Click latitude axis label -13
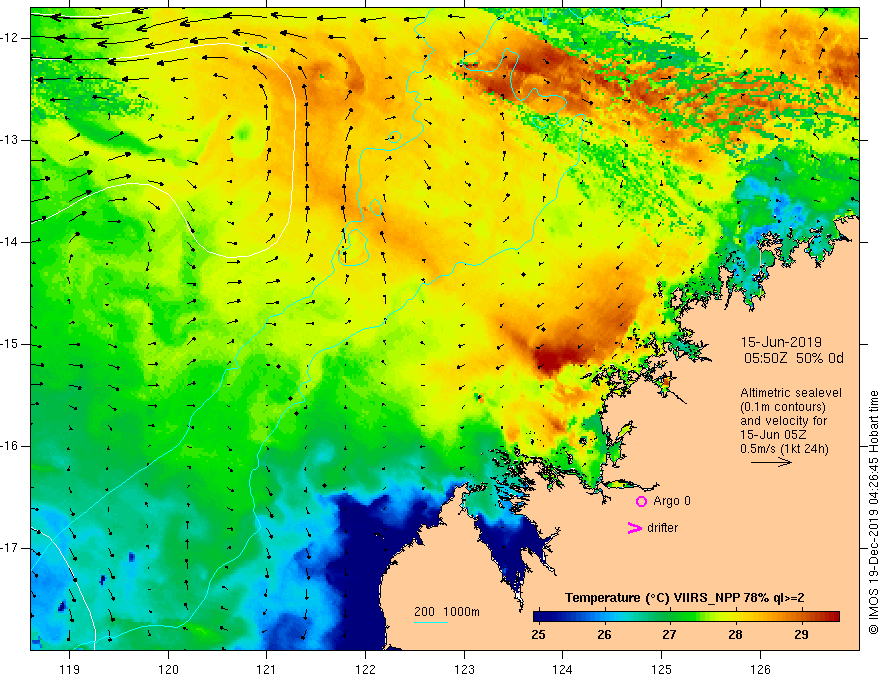 pos(10,140)
